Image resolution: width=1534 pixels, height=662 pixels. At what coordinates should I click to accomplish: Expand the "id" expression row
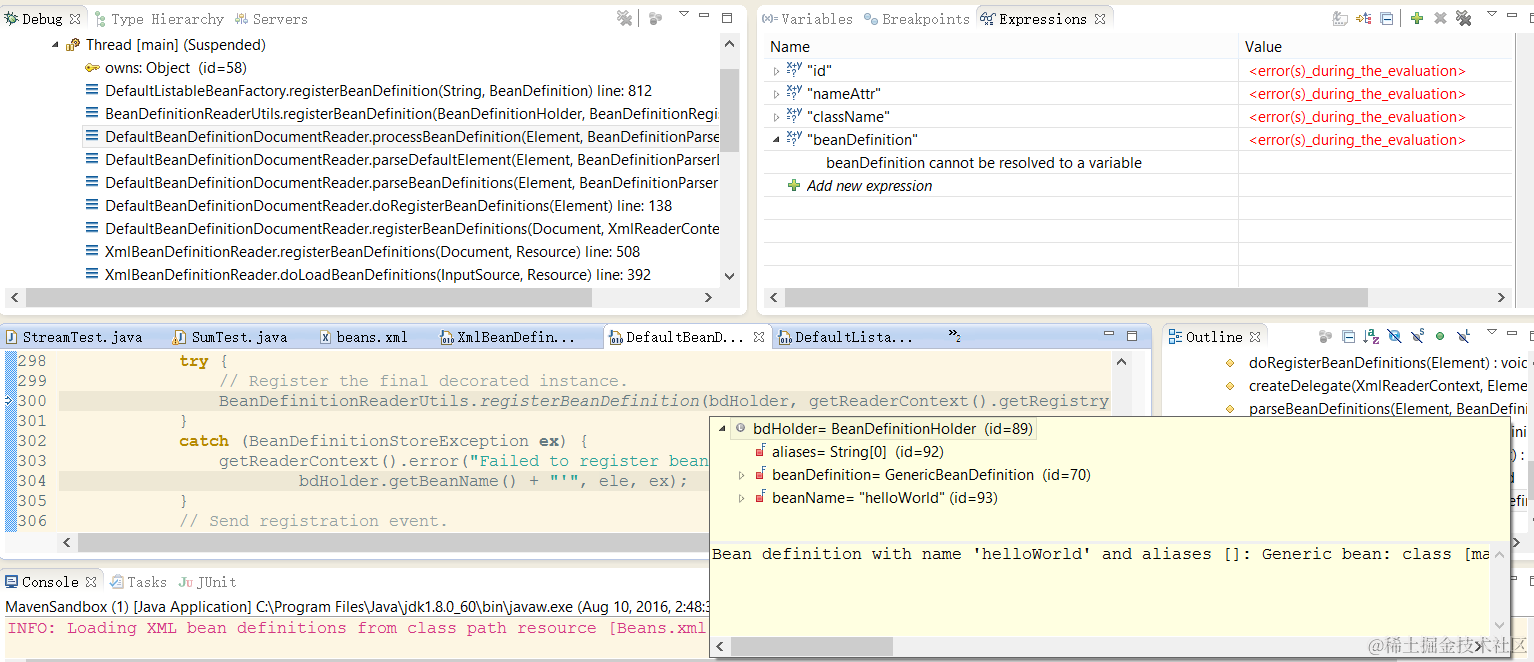click(x=777, y=71)
